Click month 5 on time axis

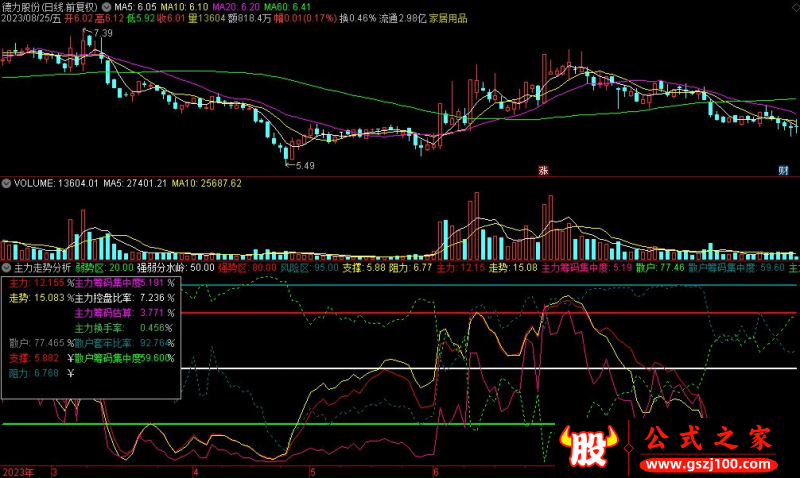(313, 472)
